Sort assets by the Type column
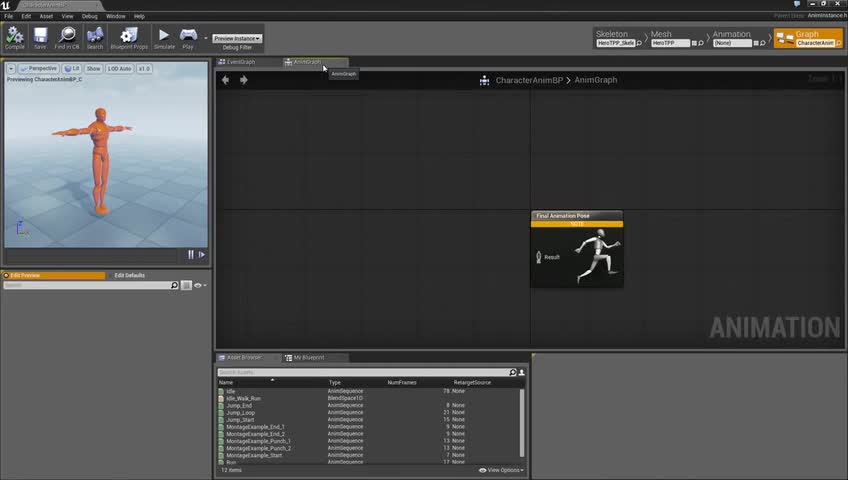 (335, 382)
